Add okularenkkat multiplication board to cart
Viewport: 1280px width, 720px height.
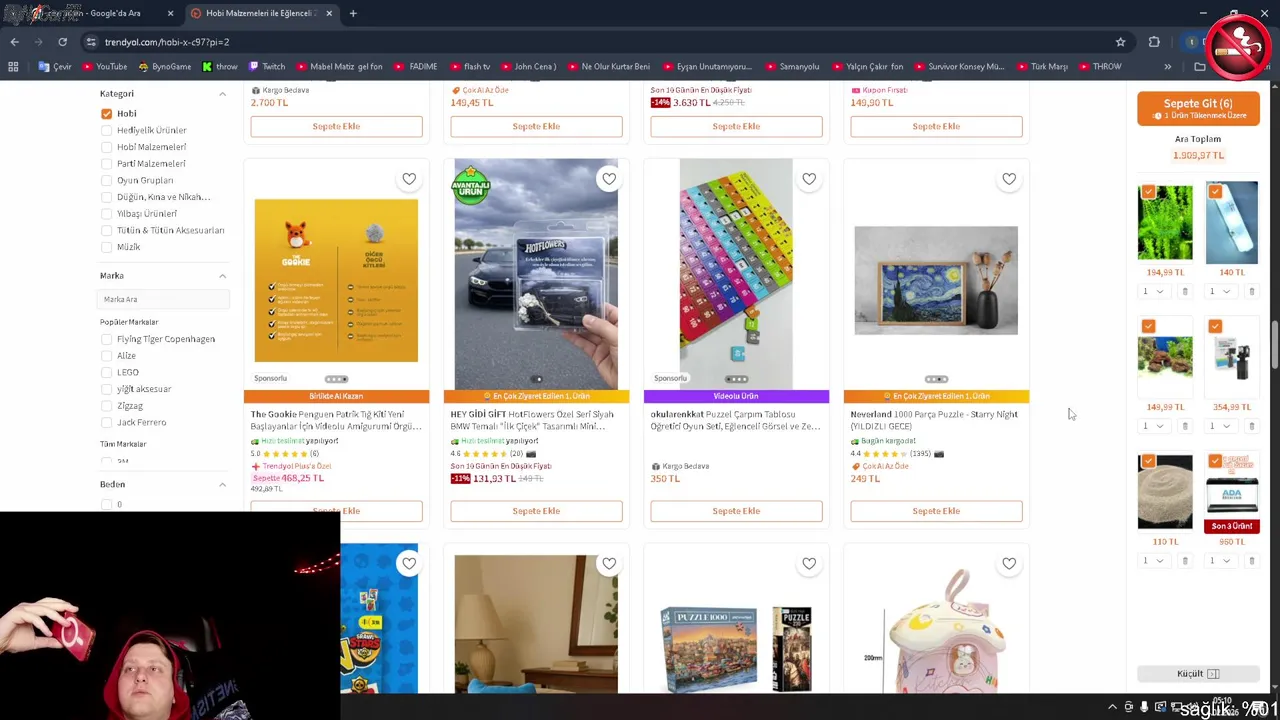(x=736, y=511)
